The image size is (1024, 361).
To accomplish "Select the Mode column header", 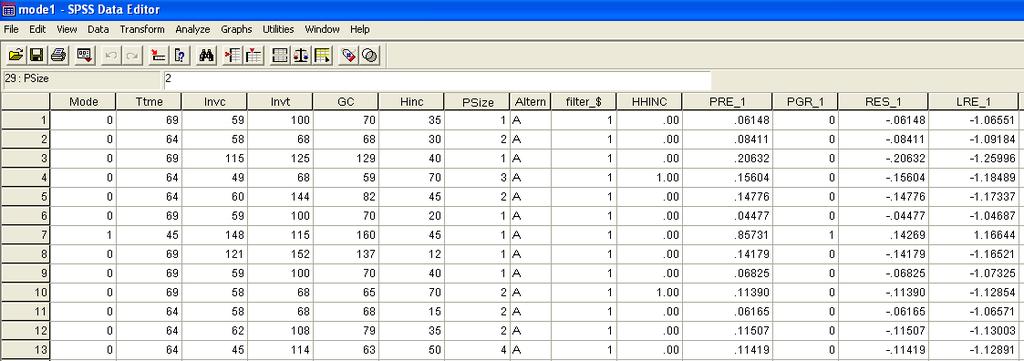I will (x=83, y=101).
